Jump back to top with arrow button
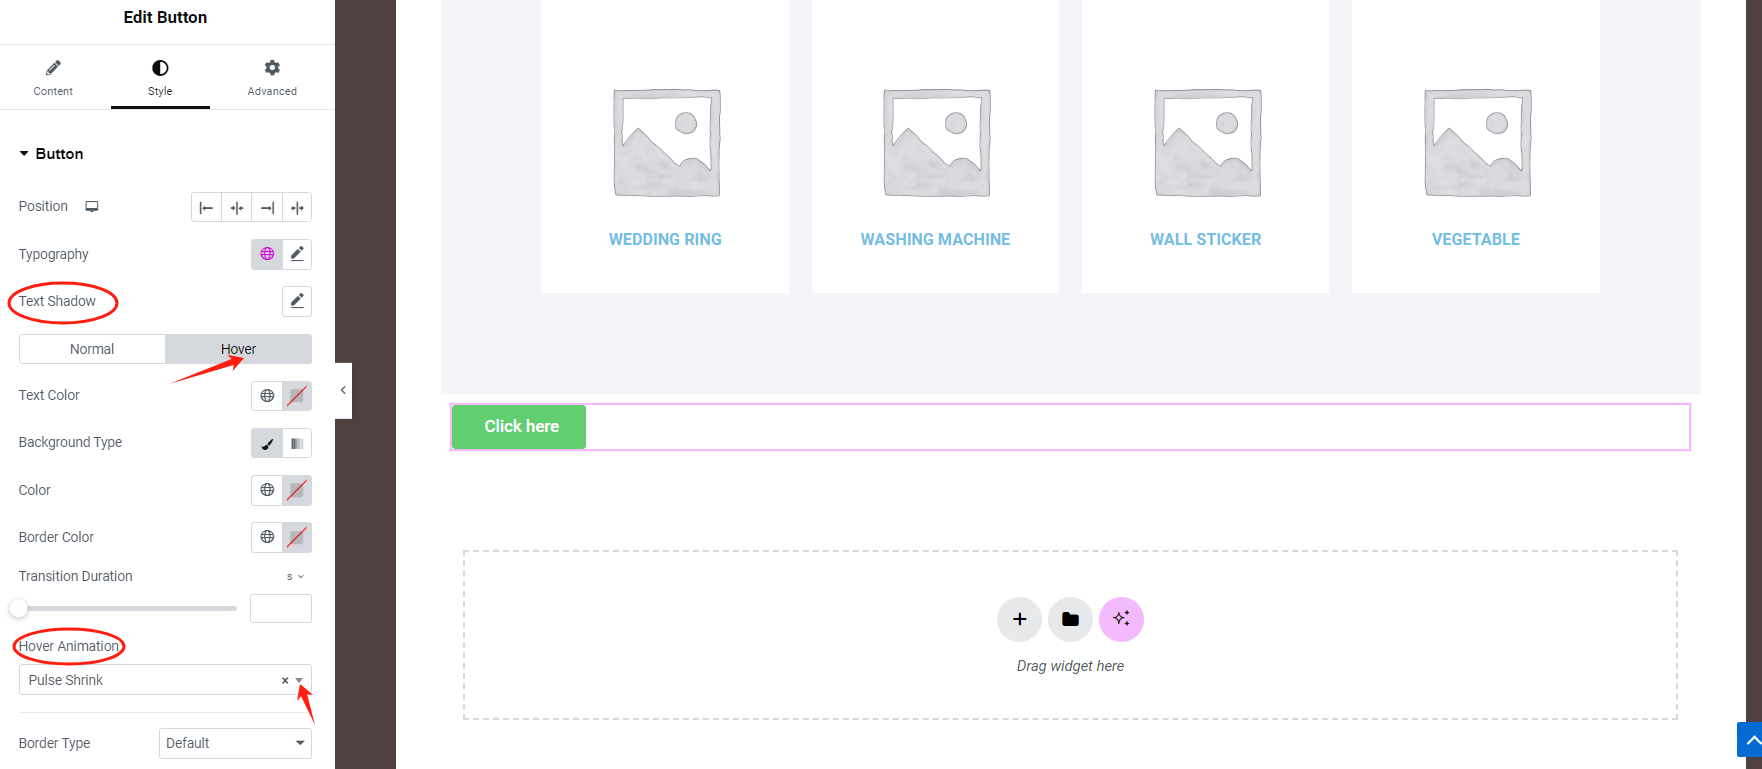Image resolution: width=1762 pixels, height=769 pixels. pos(1750,740)
